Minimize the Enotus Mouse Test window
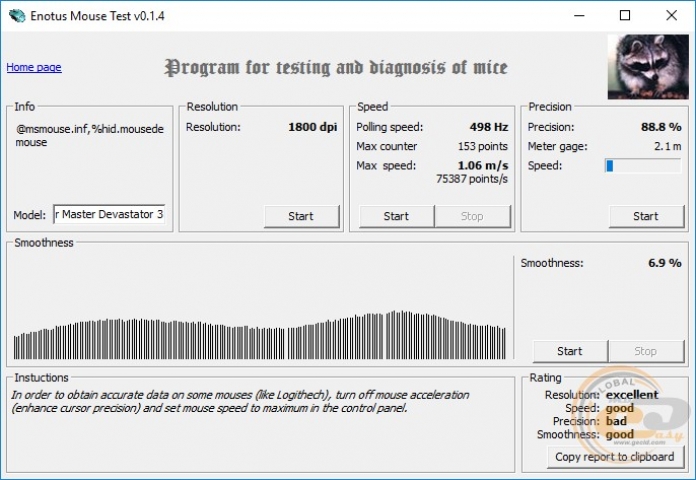 pos(579,16)
